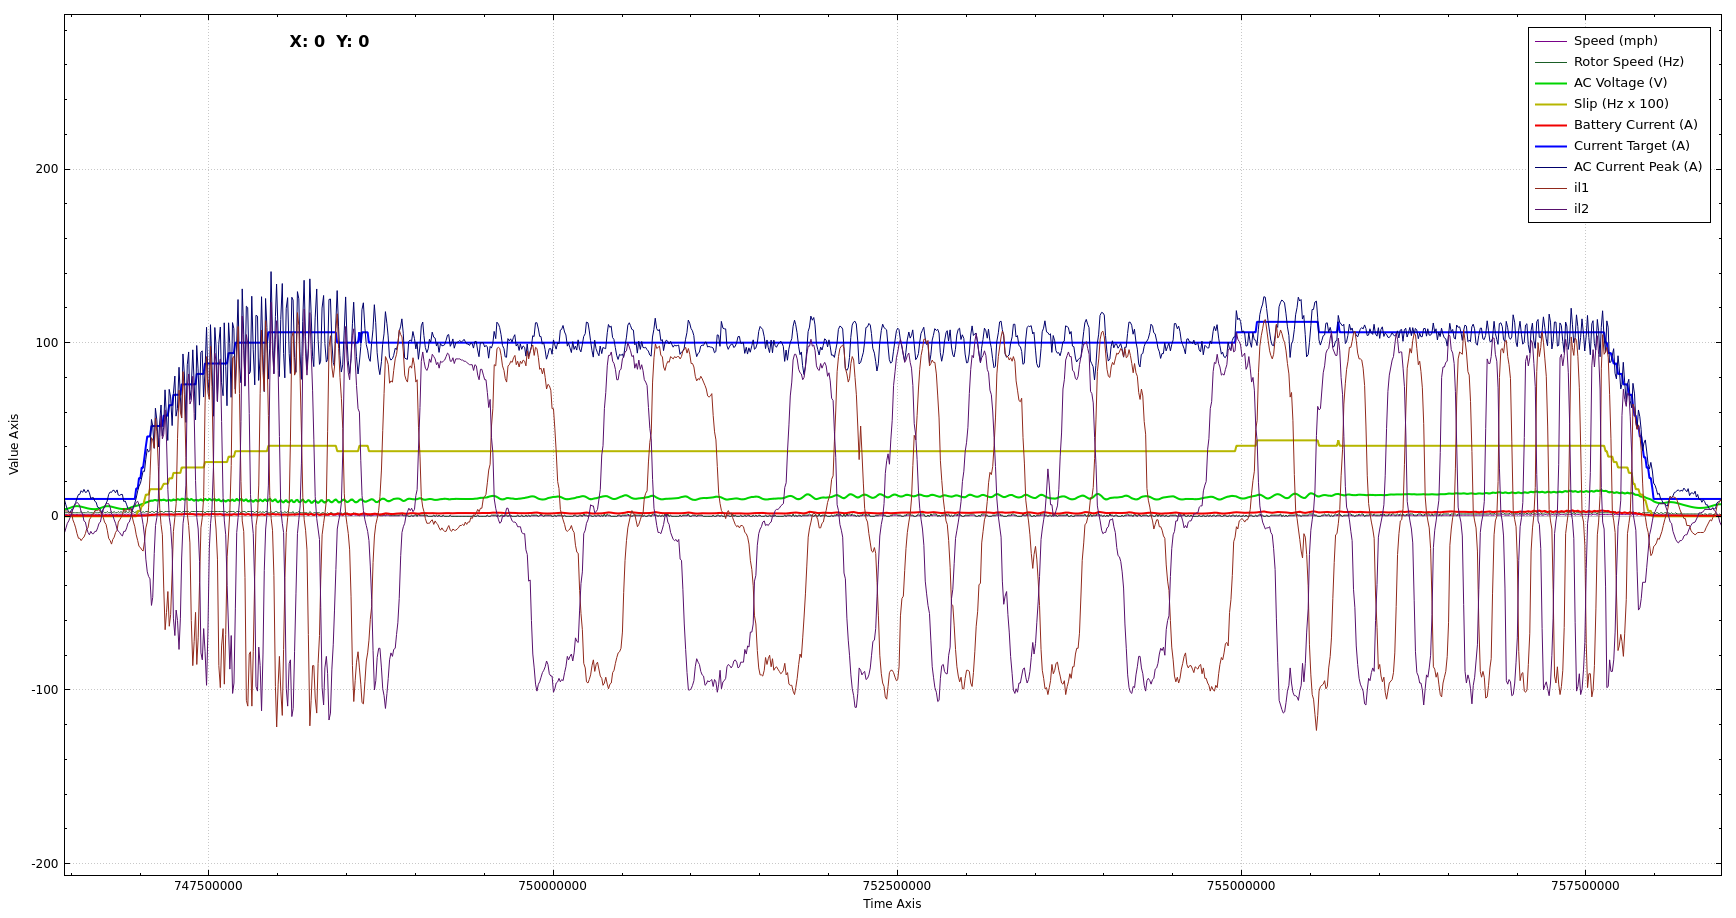
Task: Select AC Voltage (V) in the legend
Action: point(1620,83)
